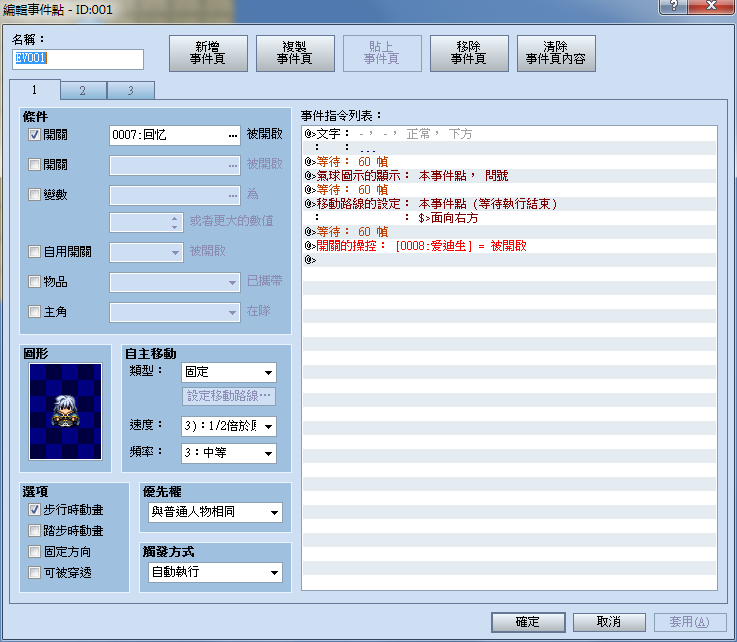Cancel the dialog with 取消
737x642 pixels.
tap(609, 622)
